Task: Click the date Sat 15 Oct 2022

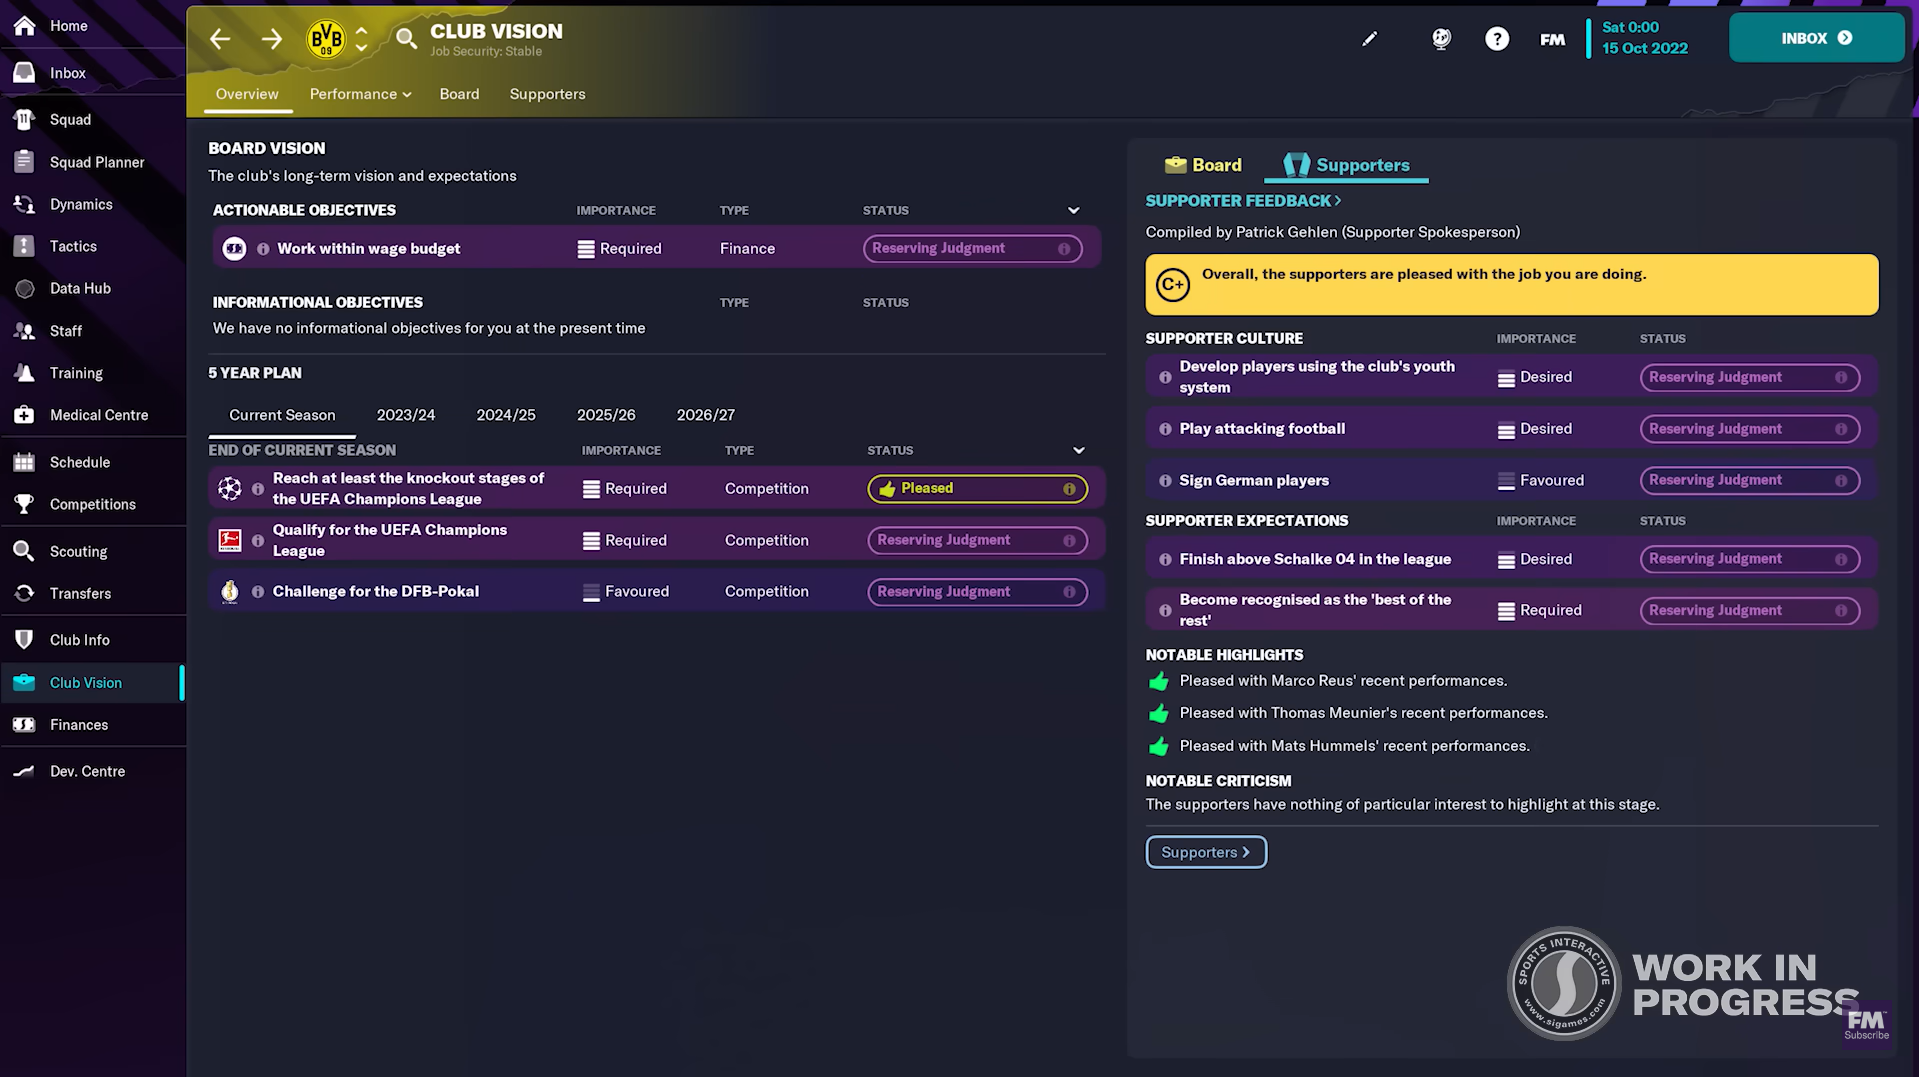Action: pyautogui.click(x=1644, y=38)
